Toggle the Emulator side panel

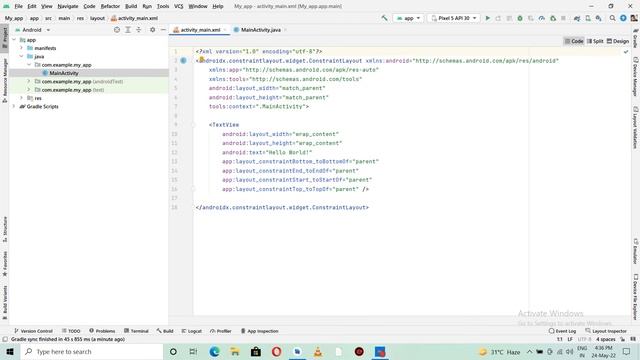click(636, 251)
